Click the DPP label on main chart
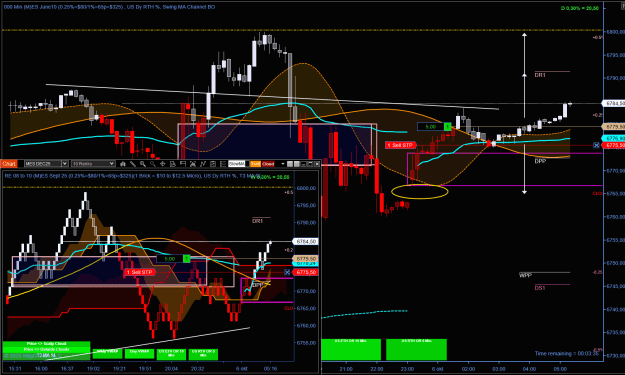The height and width of the screenshot is (375, 625). (x=540, y=161)
